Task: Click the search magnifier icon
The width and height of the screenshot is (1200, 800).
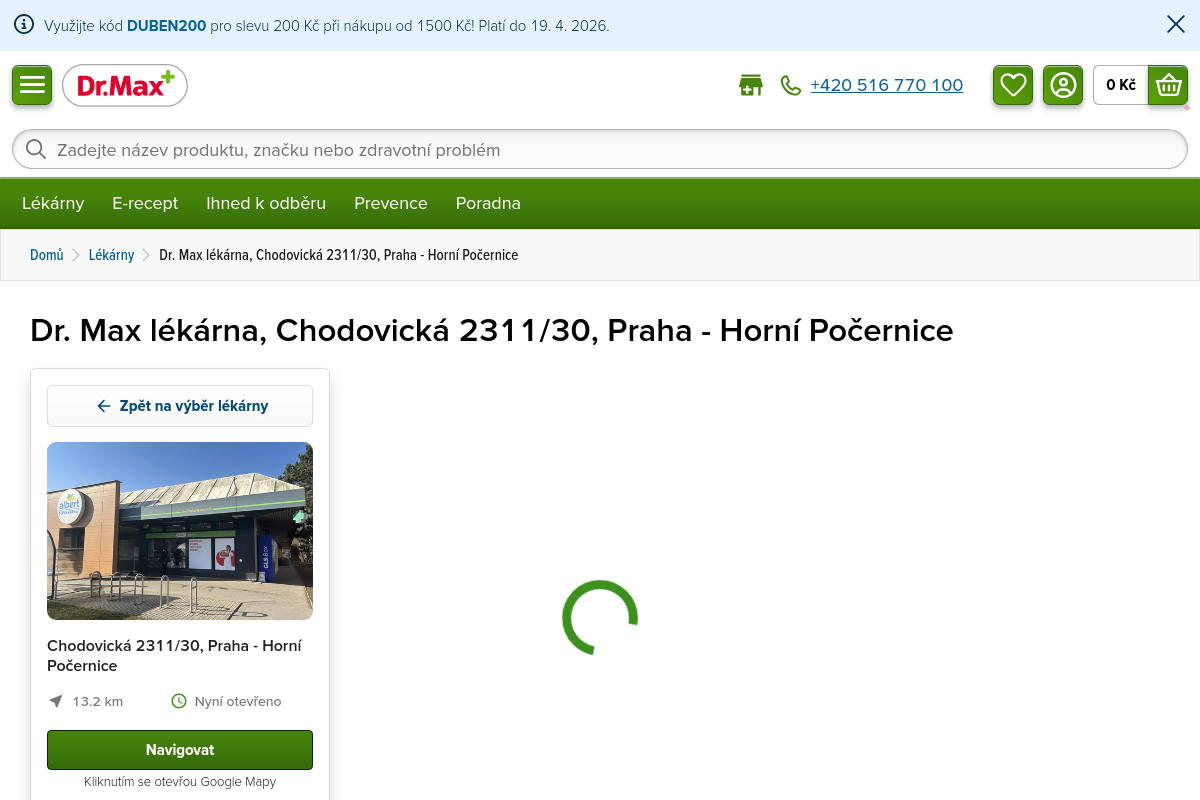Action: pyautogui.click(x=36, y=150)
